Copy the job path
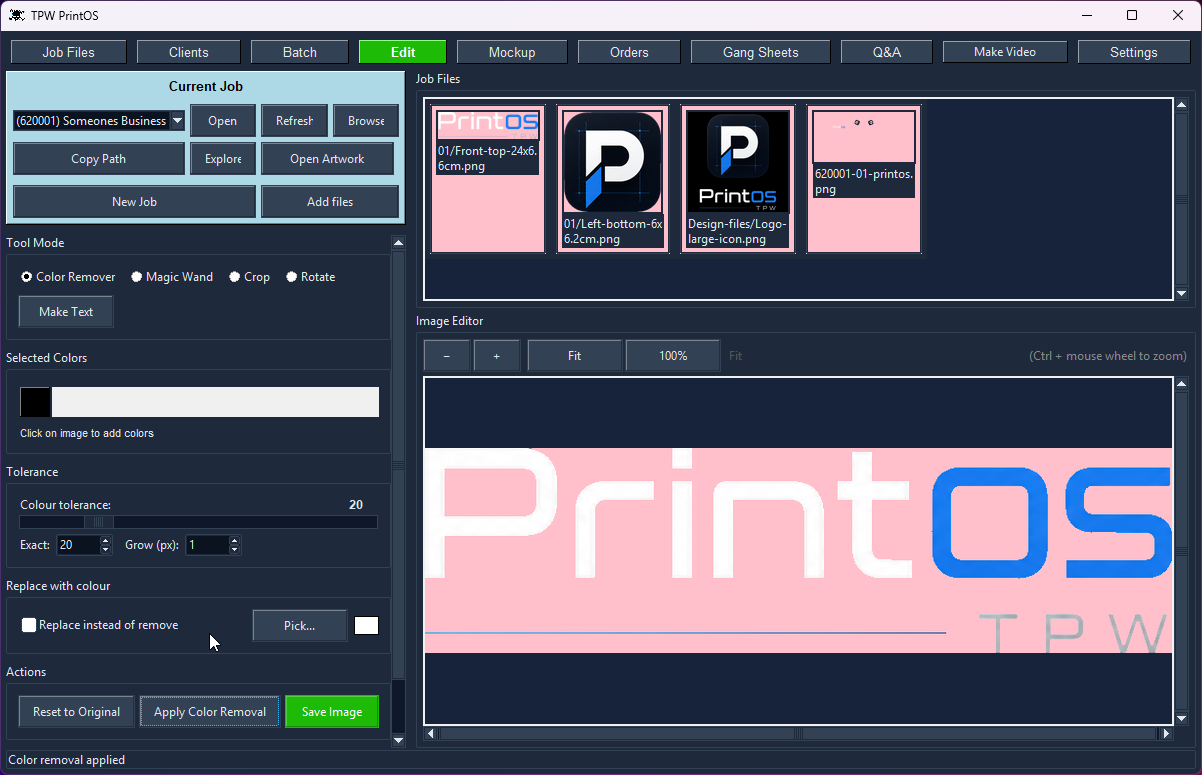 click(x=99, y=159)
